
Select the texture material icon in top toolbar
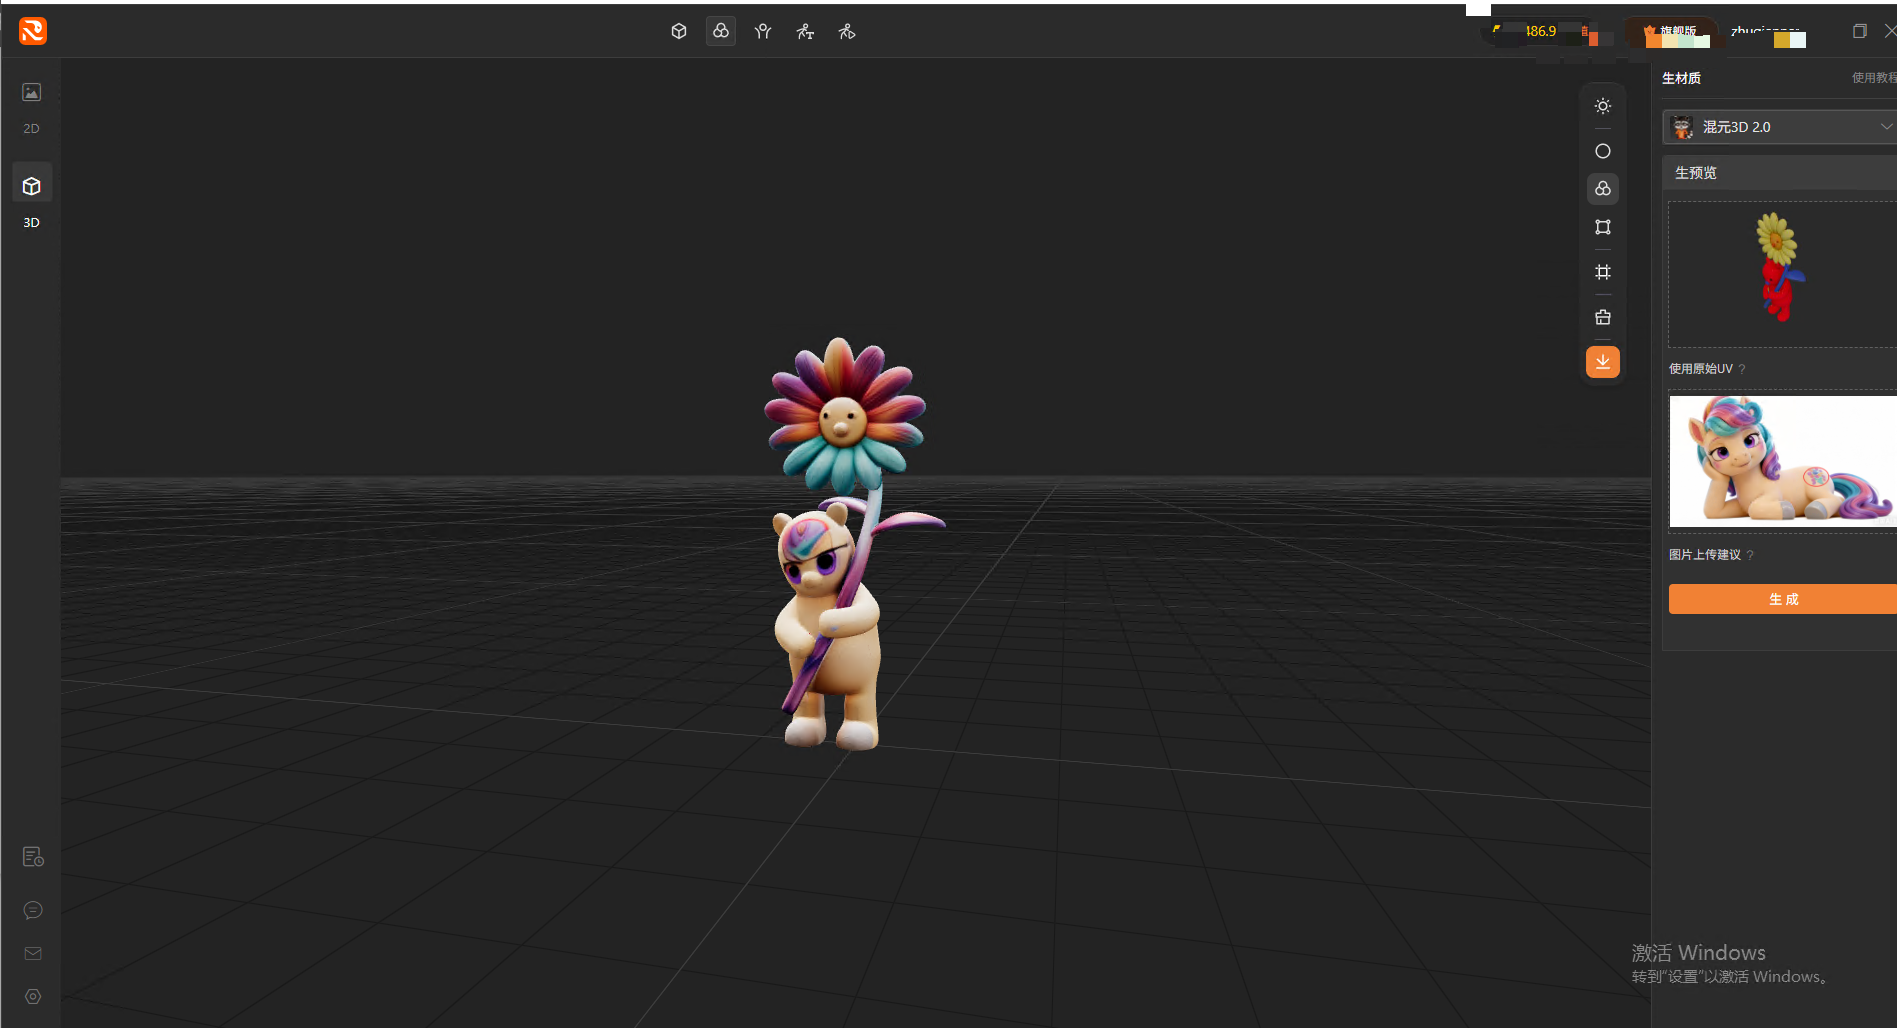(720, 31)
